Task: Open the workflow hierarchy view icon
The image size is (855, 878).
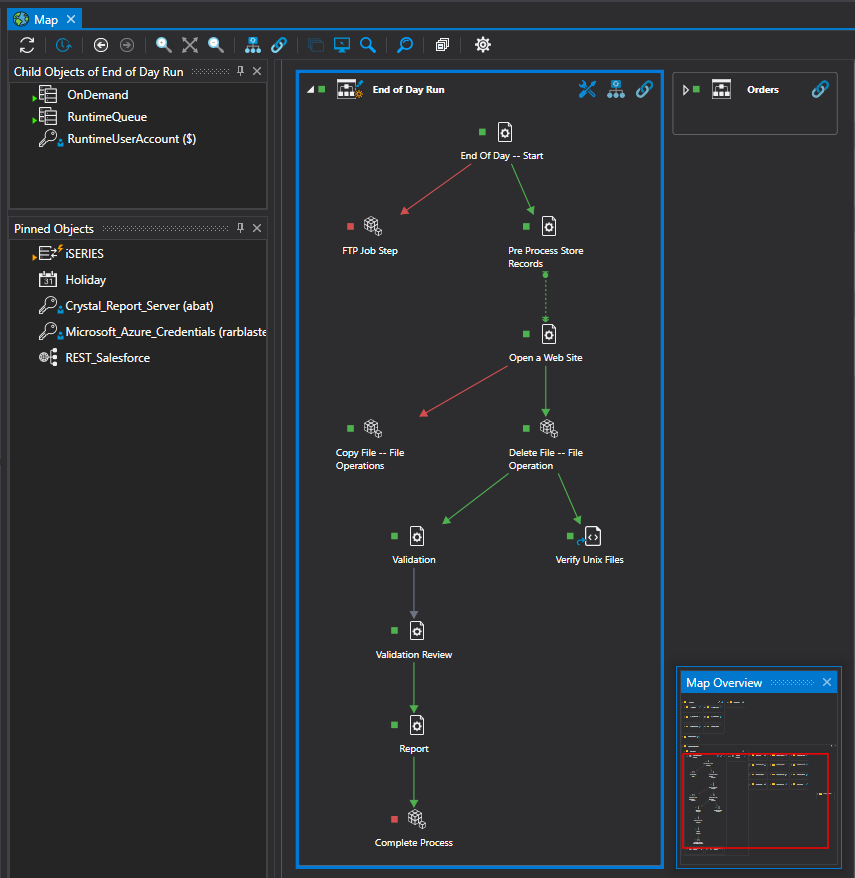Action: 252,45
